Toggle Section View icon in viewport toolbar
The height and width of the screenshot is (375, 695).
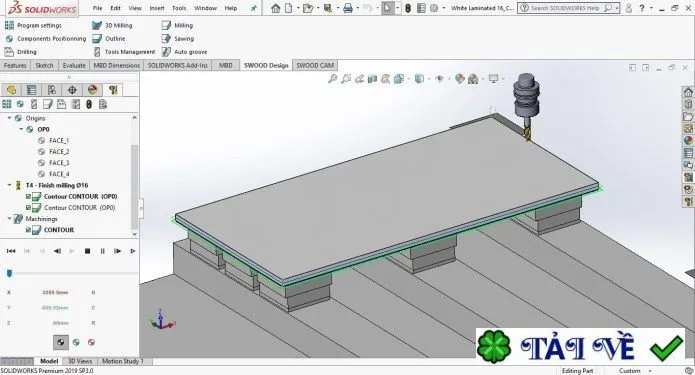(x=372, y=79)
